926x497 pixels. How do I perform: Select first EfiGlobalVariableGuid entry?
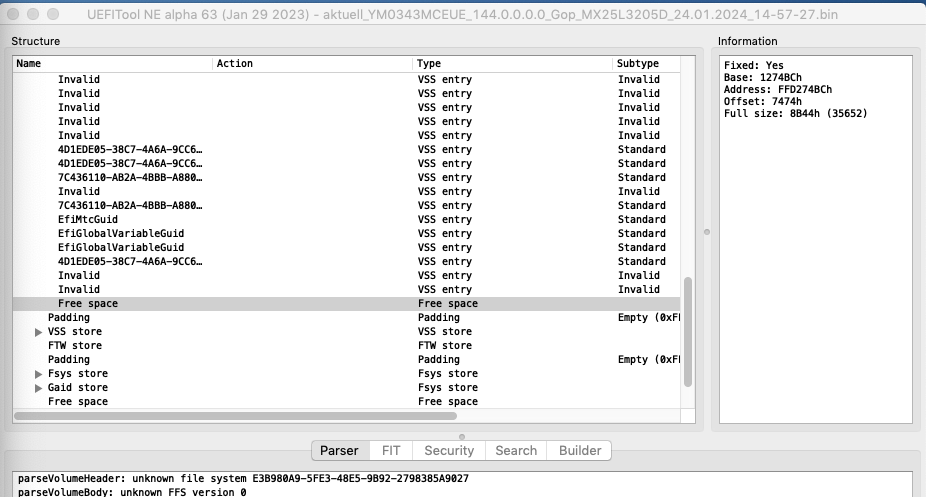pos(347,234)
